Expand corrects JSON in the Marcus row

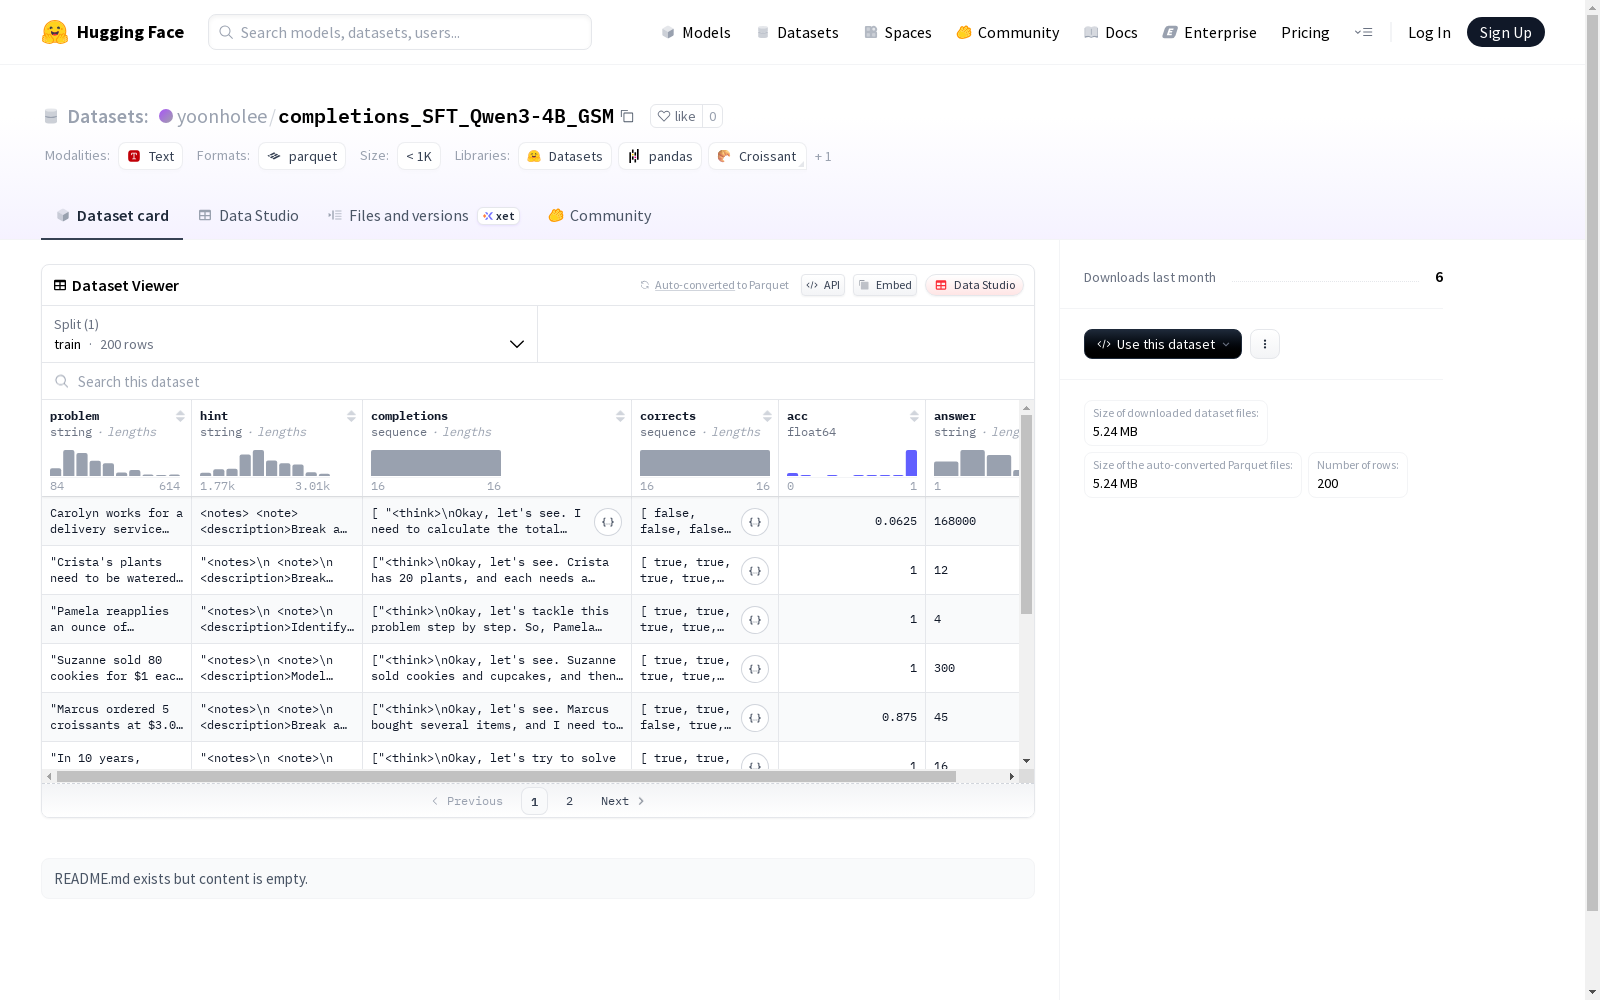(x=755, y=718)
